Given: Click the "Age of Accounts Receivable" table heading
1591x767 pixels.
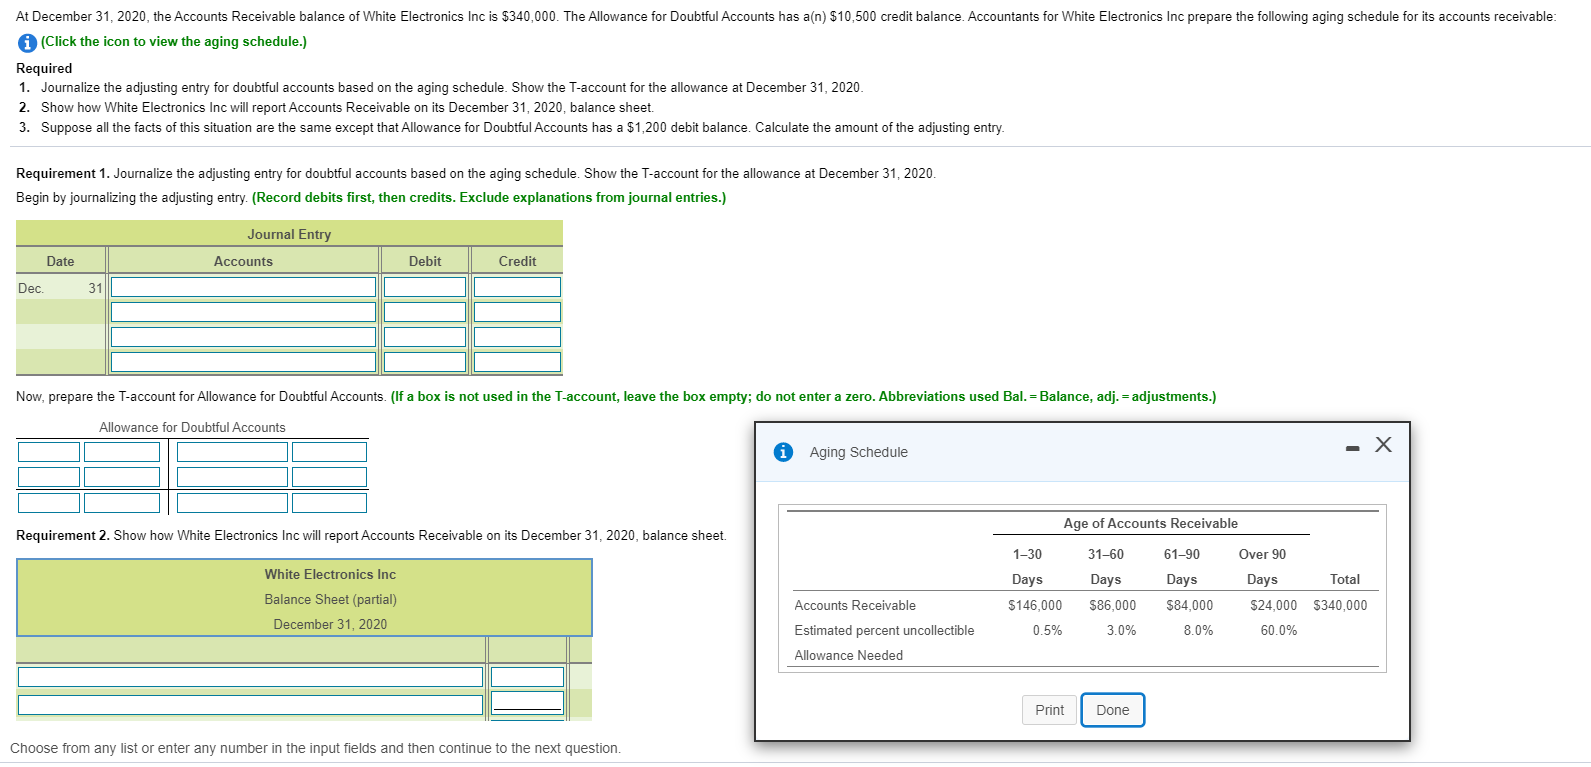Looking at the screenshot, I should [1150, 523].
